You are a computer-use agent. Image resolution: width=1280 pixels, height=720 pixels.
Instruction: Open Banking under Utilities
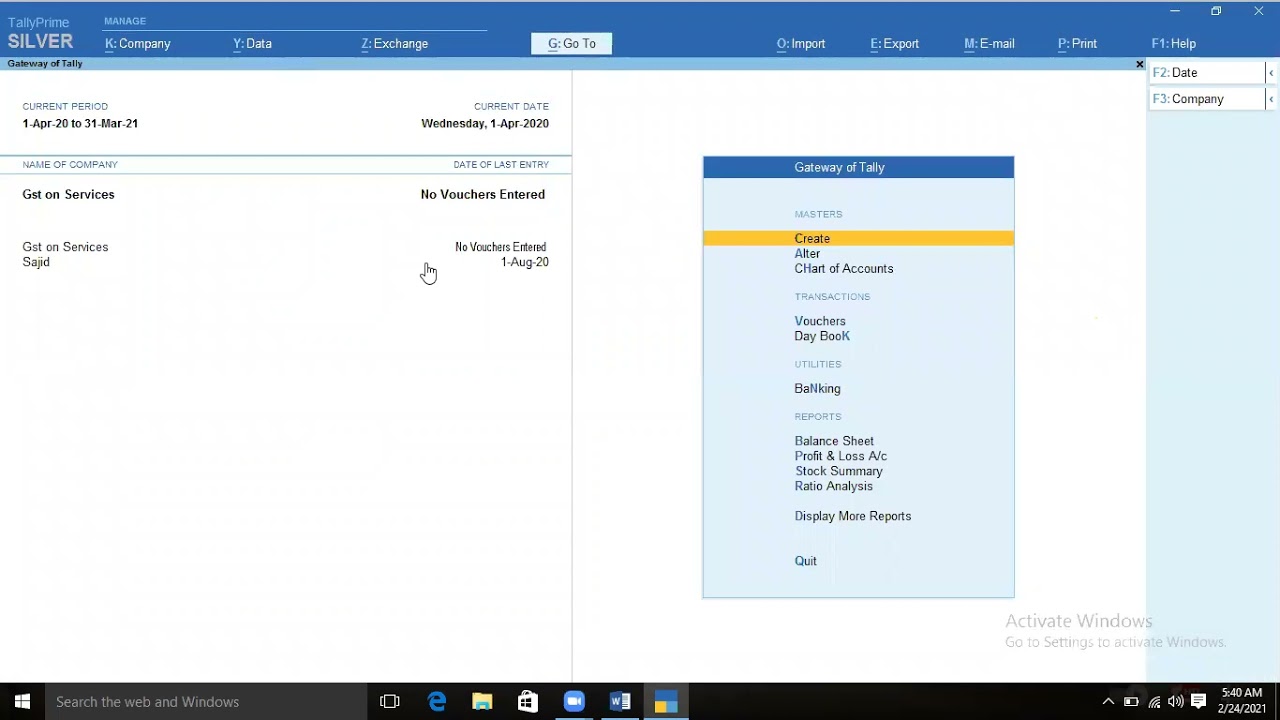click(817, 388)
